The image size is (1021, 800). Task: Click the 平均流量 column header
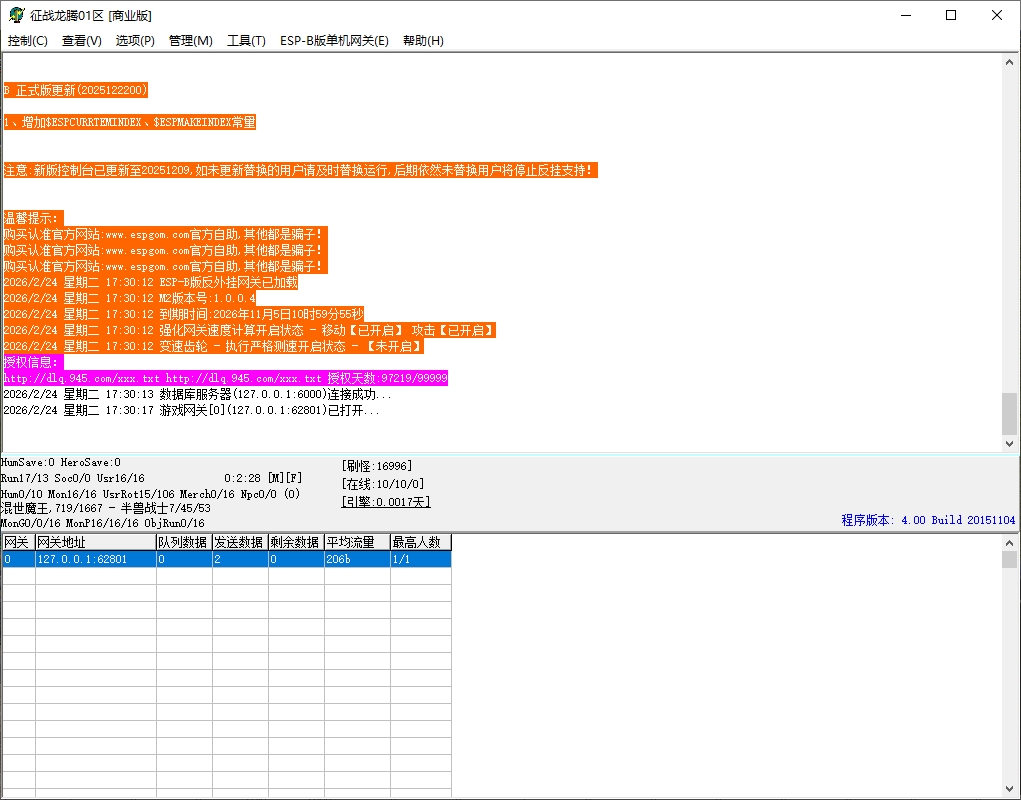356,542
